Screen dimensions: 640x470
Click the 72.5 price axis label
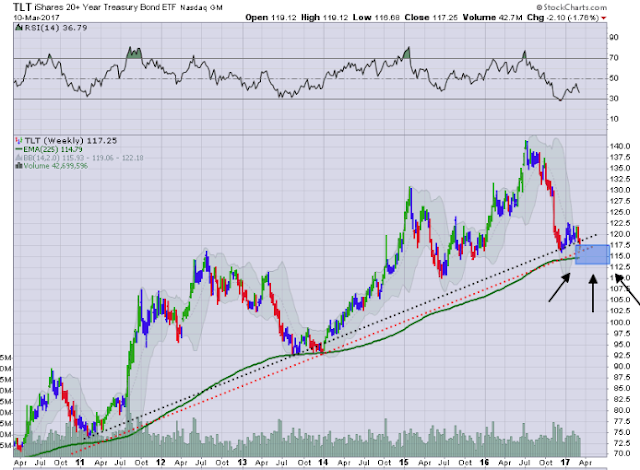click(620, 443)
